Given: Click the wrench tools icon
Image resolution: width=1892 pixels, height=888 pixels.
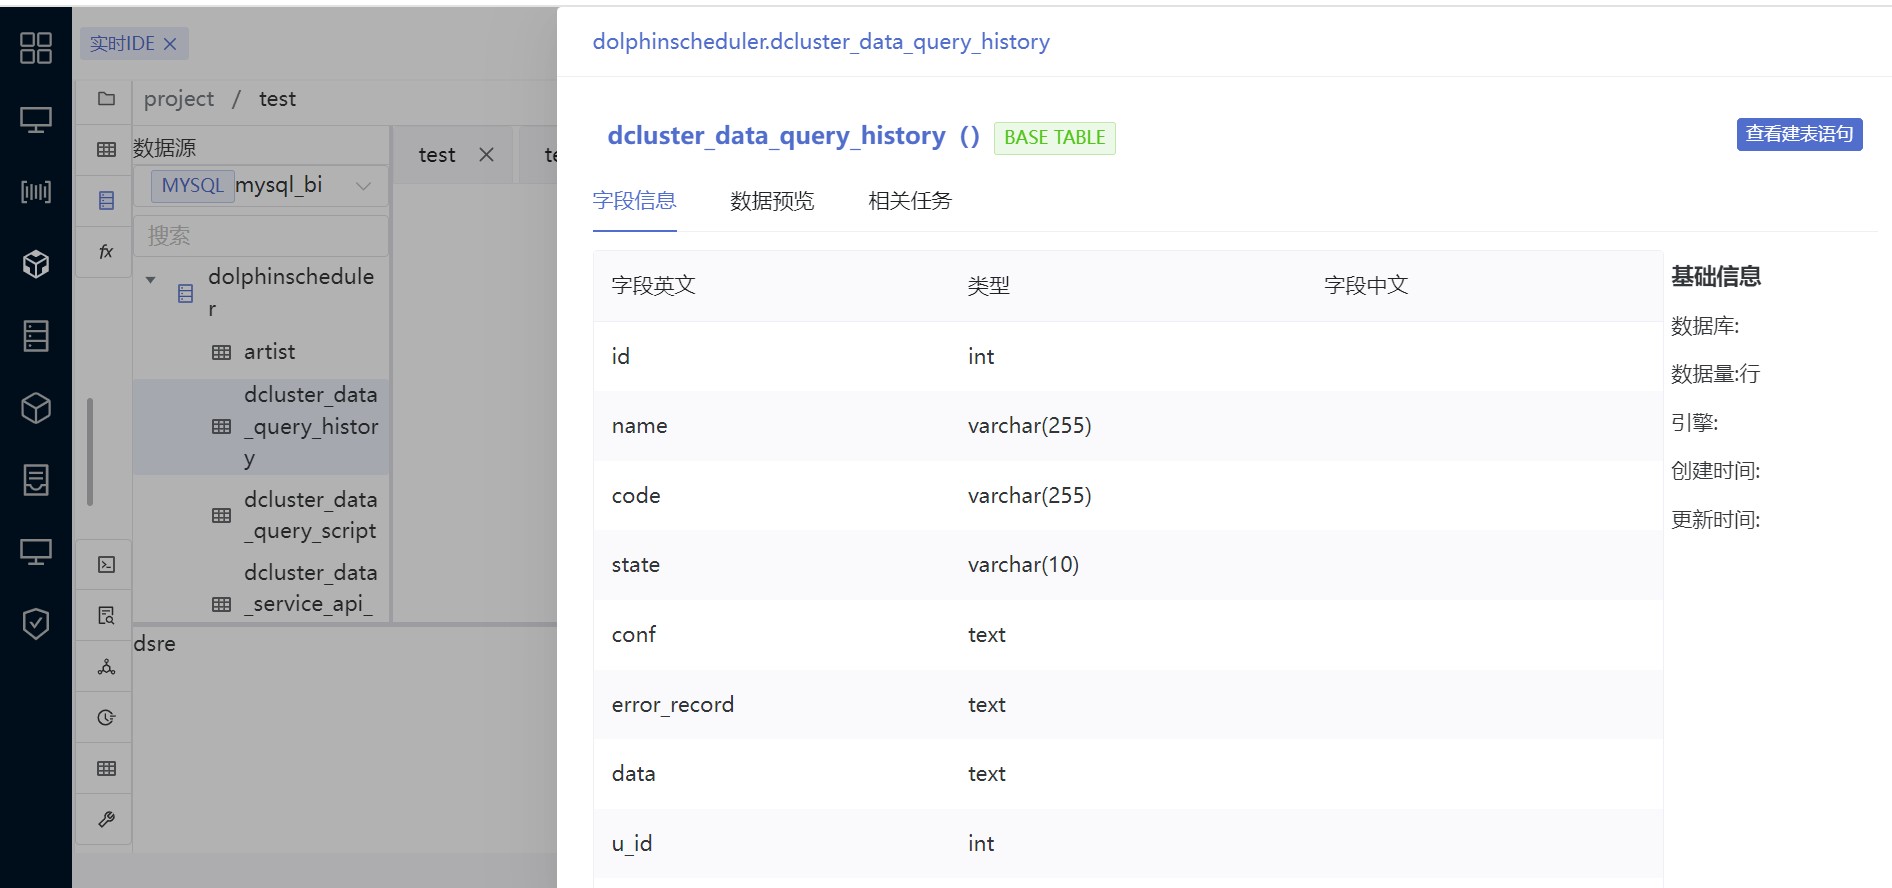Looking at the screenshot, I should 106,819.
